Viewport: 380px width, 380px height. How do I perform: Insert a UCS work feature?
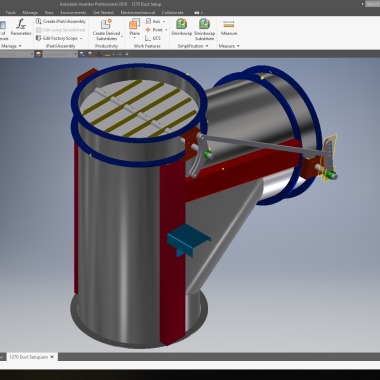tap(153, 38)
